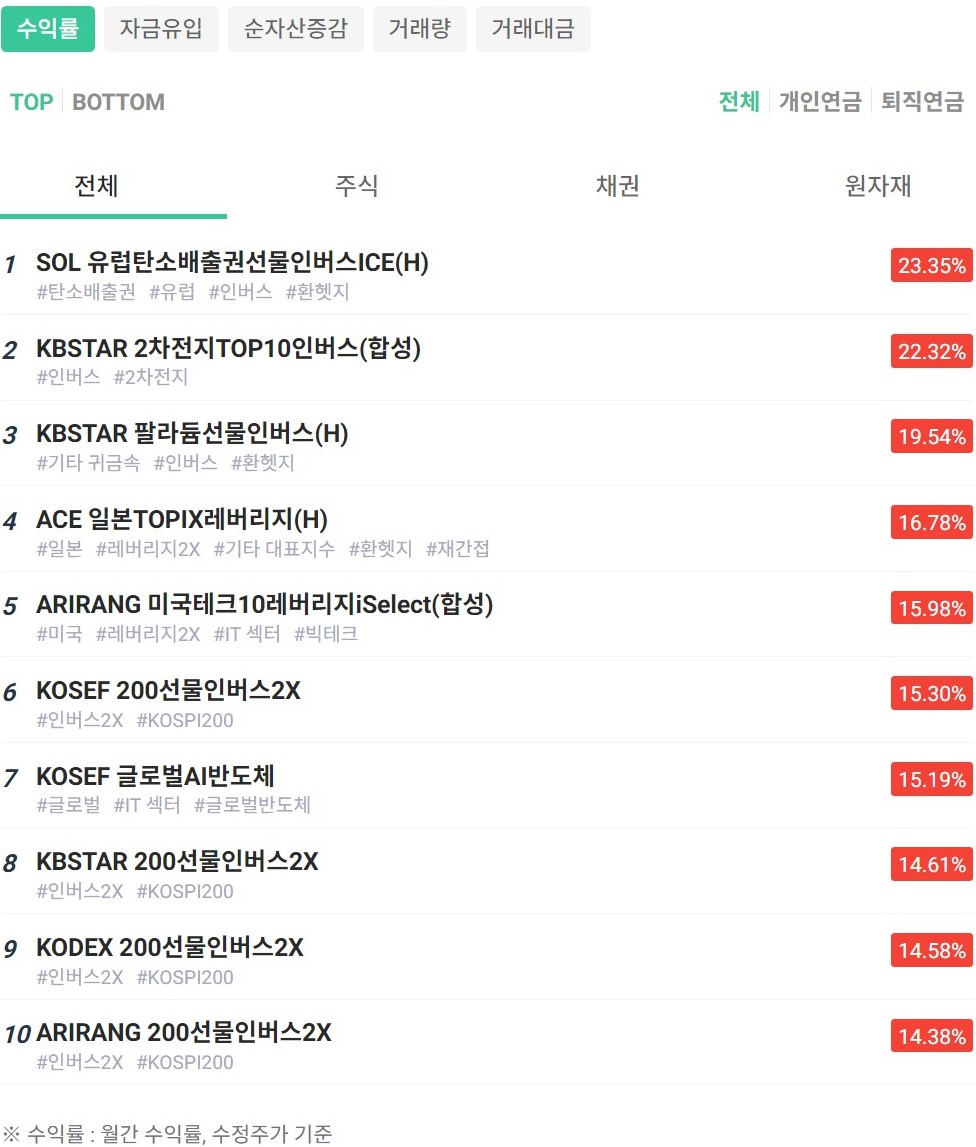Viewport: 976px width, 1147px height.
Task: Open KBSTAR 2차전지TOP10인버스(합성) details
Action: (228, 349)
